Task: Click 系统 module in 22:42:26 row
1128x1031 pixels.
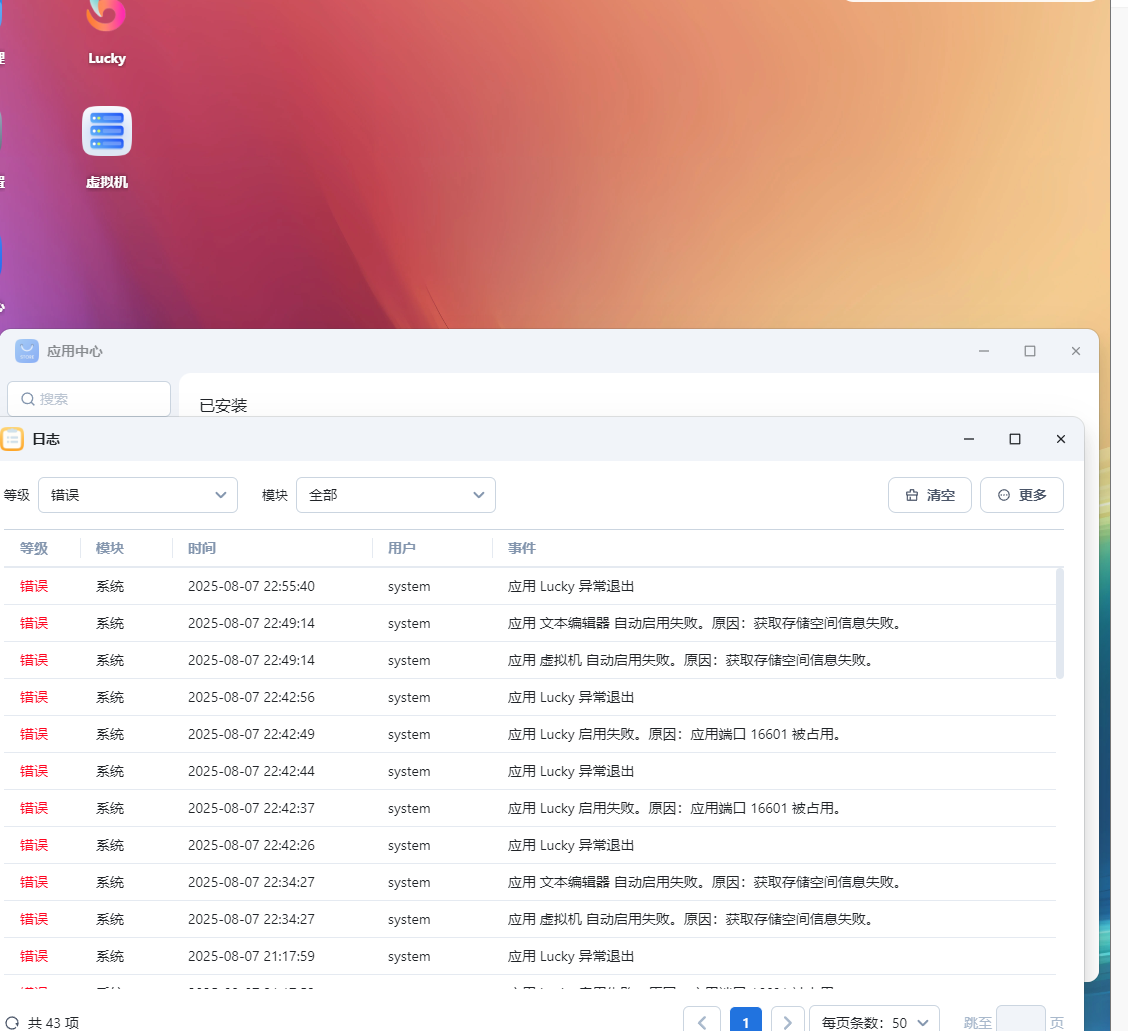Action: coord(110,845)
